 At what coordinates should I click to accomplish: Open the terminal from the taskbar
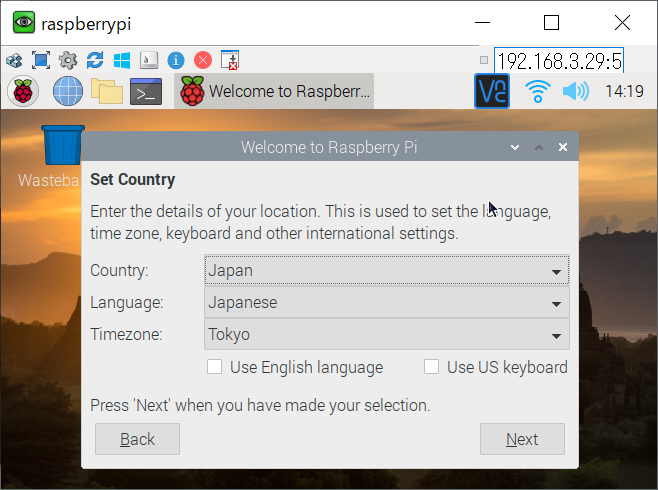146,91
